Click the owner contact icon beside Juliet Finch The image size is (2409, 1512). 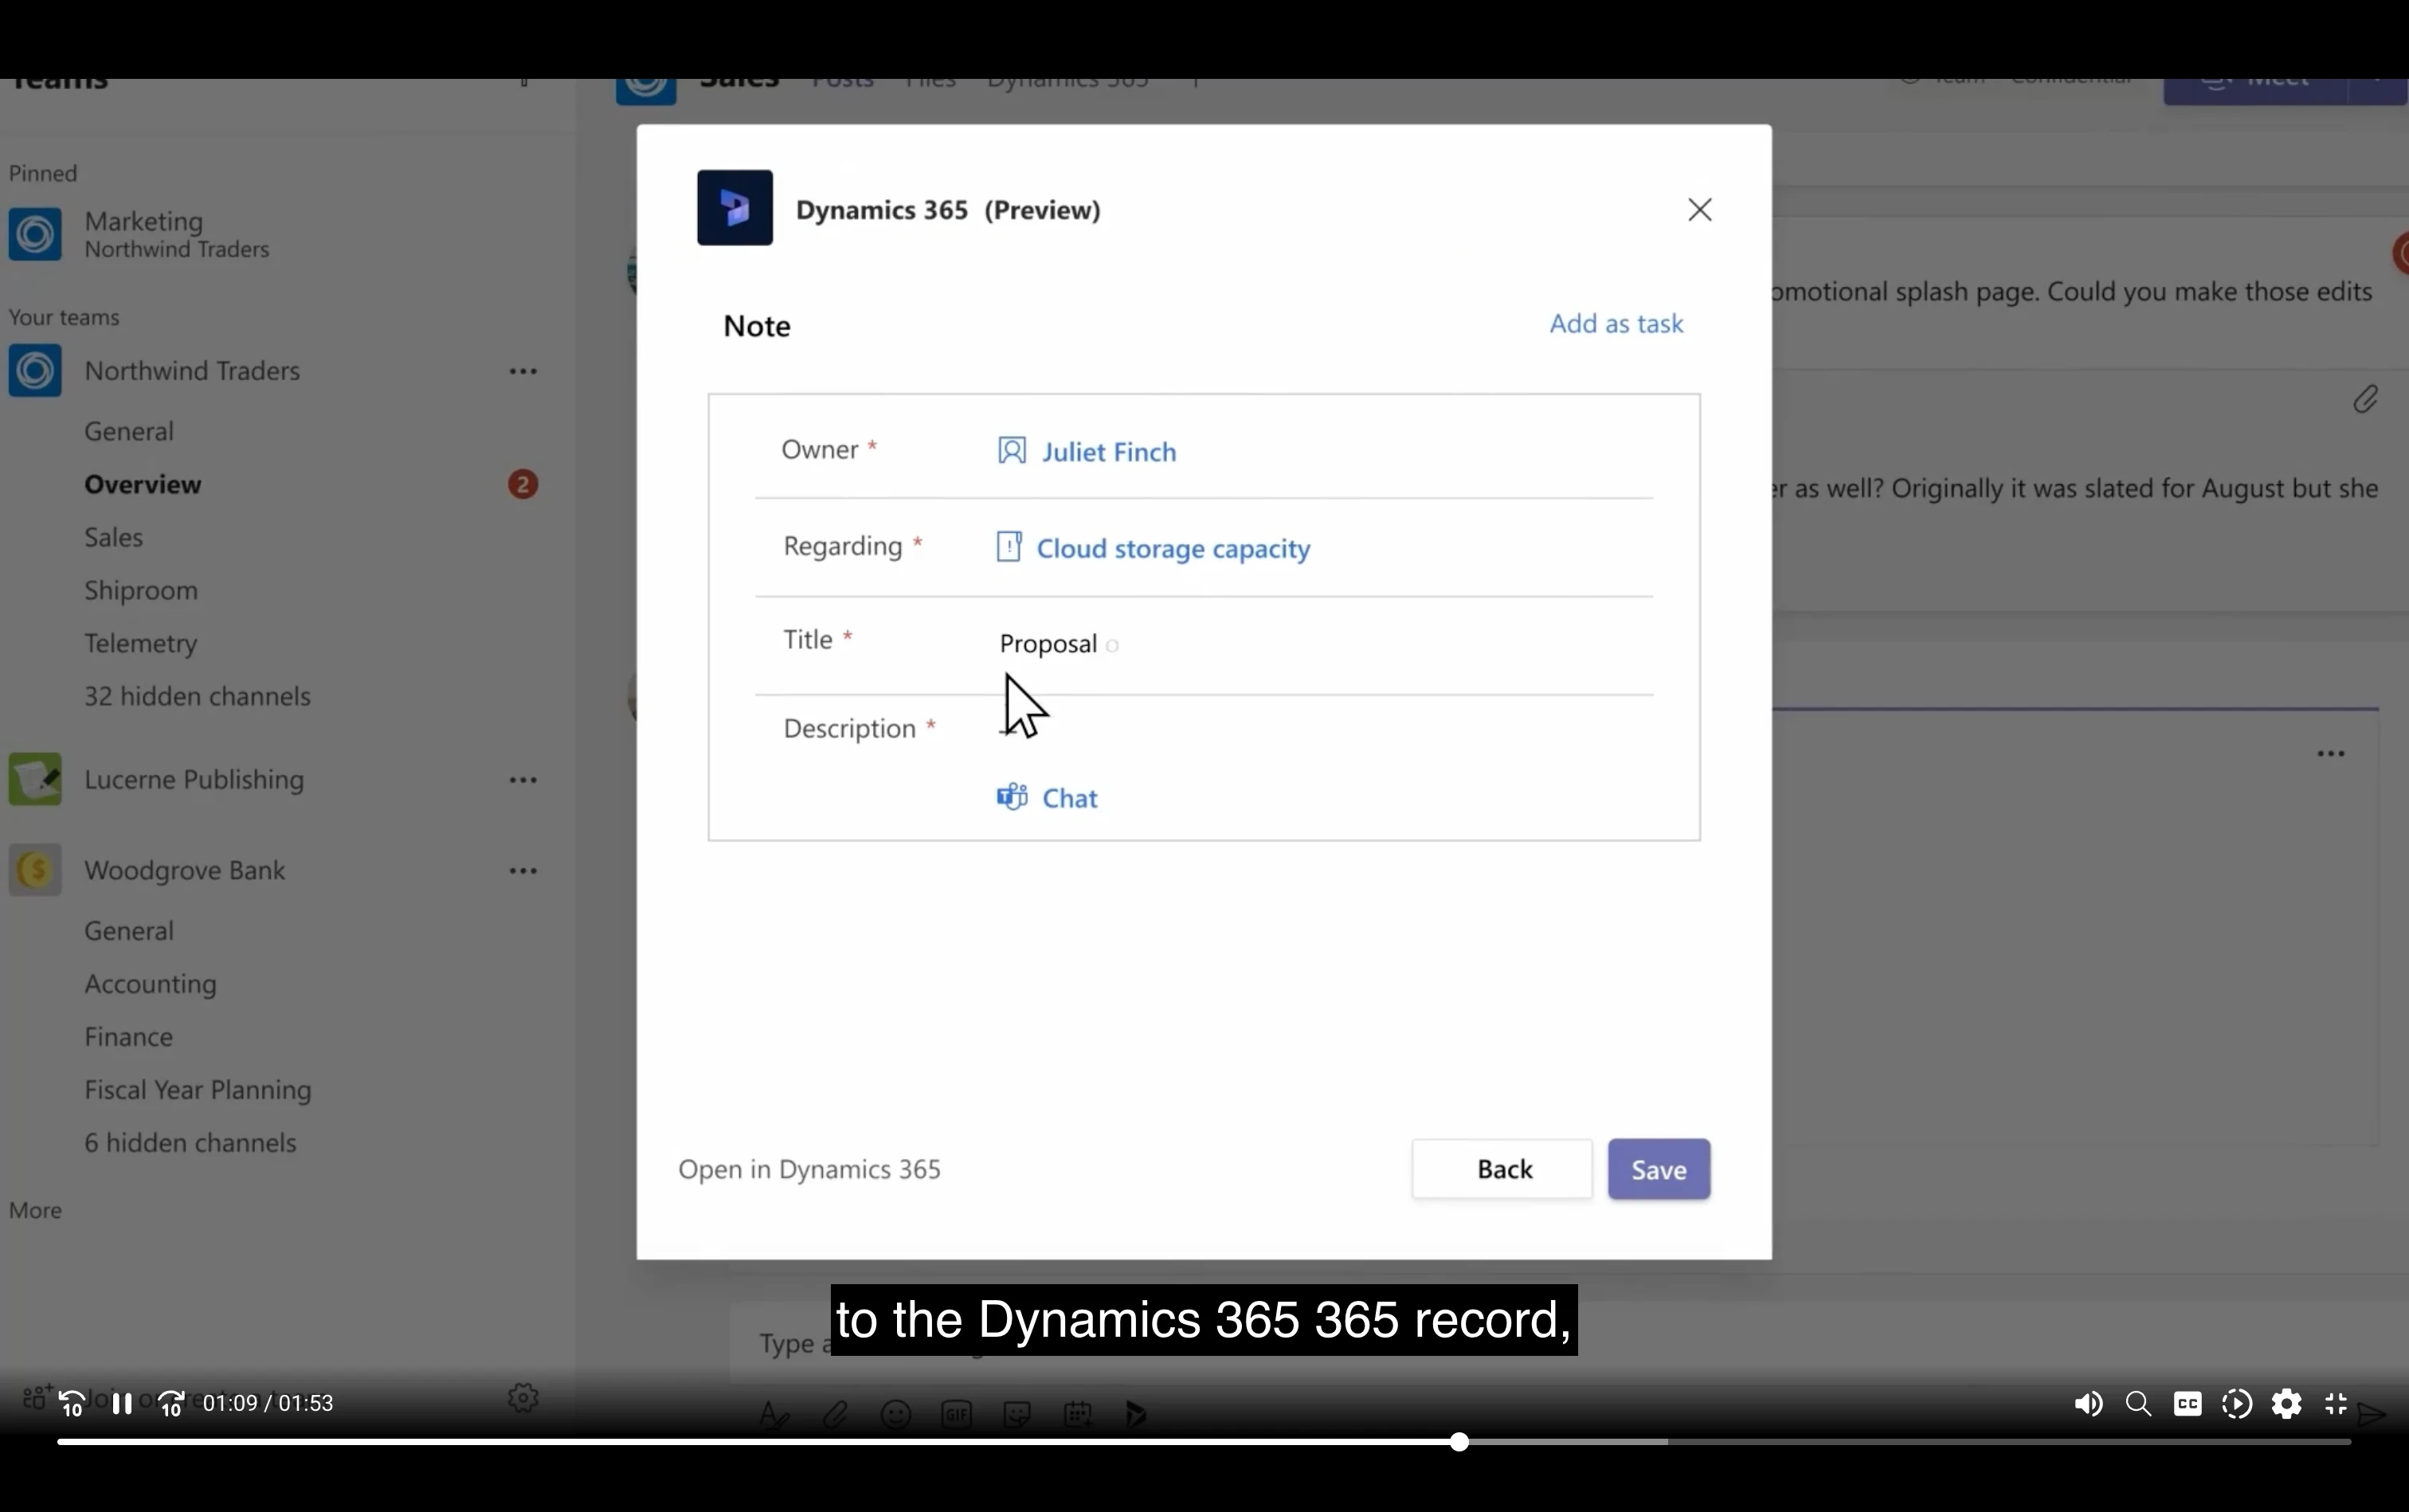click(1012, 451)
